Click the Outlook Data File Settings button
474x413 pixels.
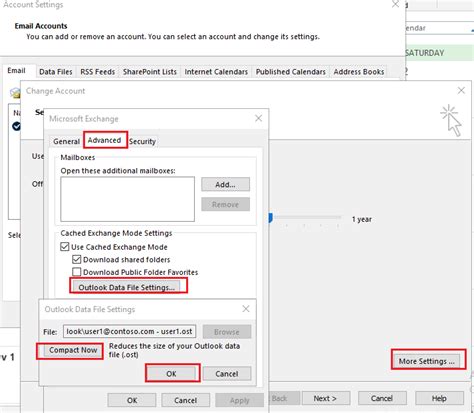tap(127, 287)
